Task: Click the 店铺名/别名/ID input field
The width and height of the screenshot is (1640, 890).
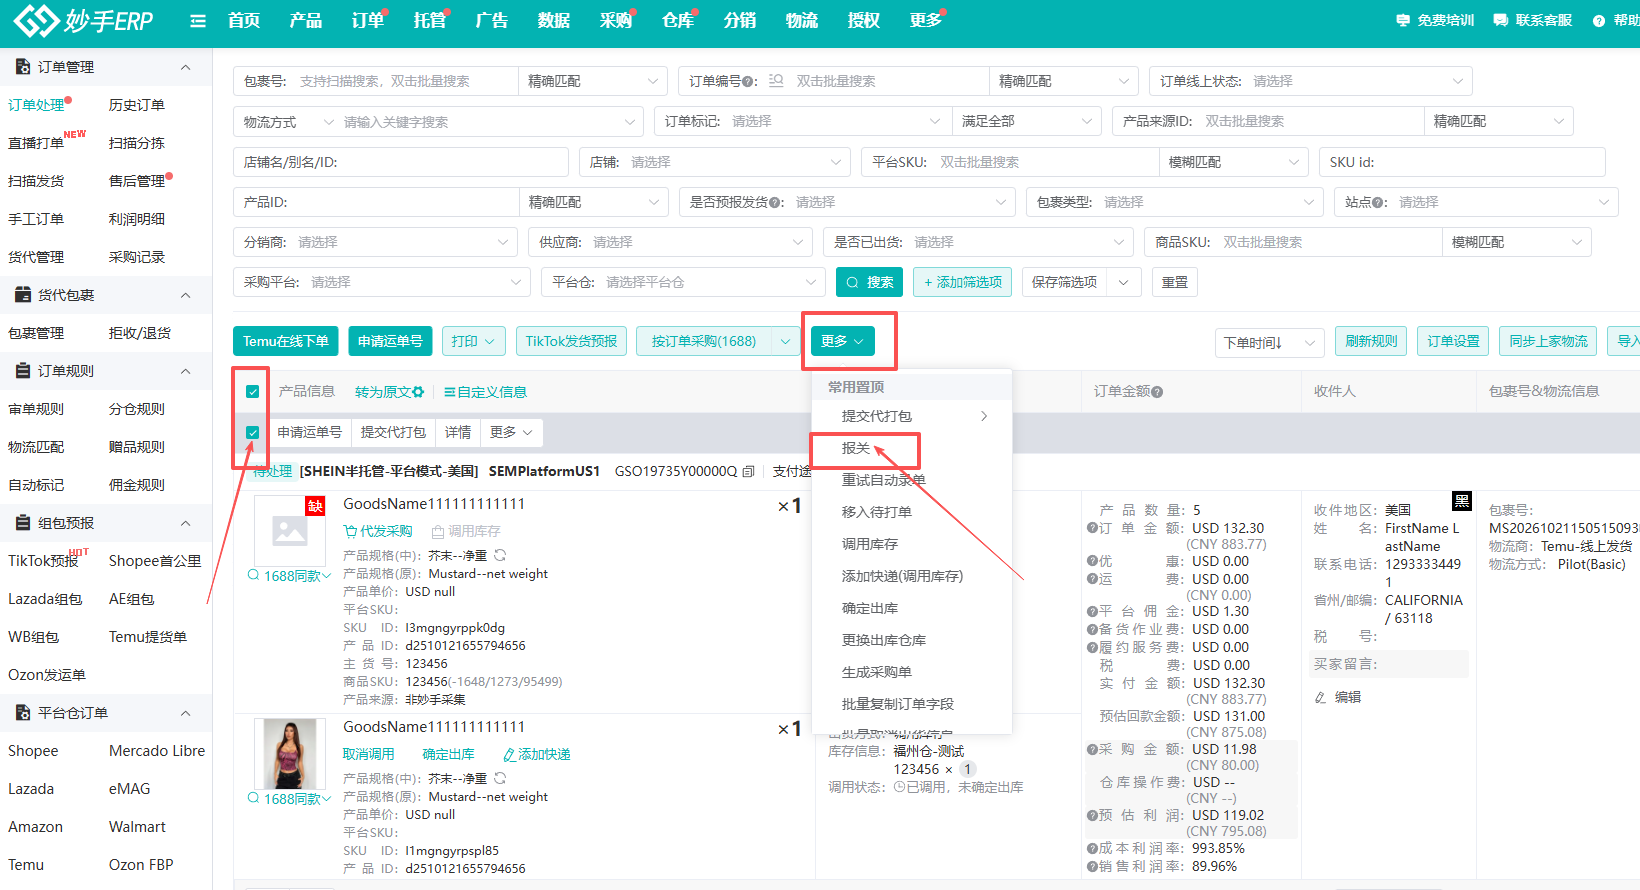Action: pos(401,162)
